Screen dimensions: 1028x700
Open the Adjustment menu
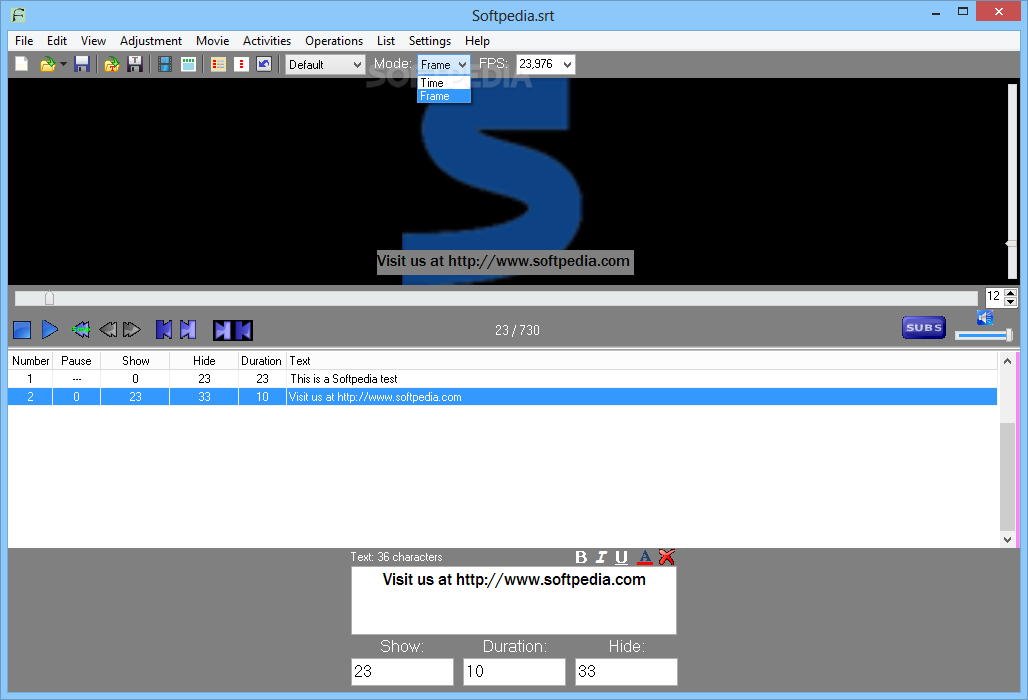click(151, 41)
